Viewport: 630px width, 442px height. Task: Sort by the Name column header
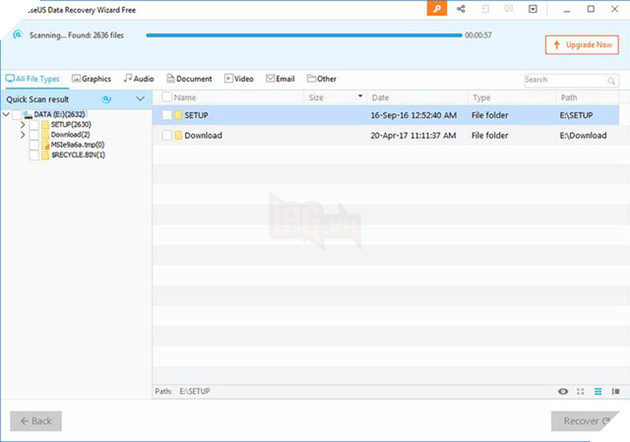click(185, 98)
